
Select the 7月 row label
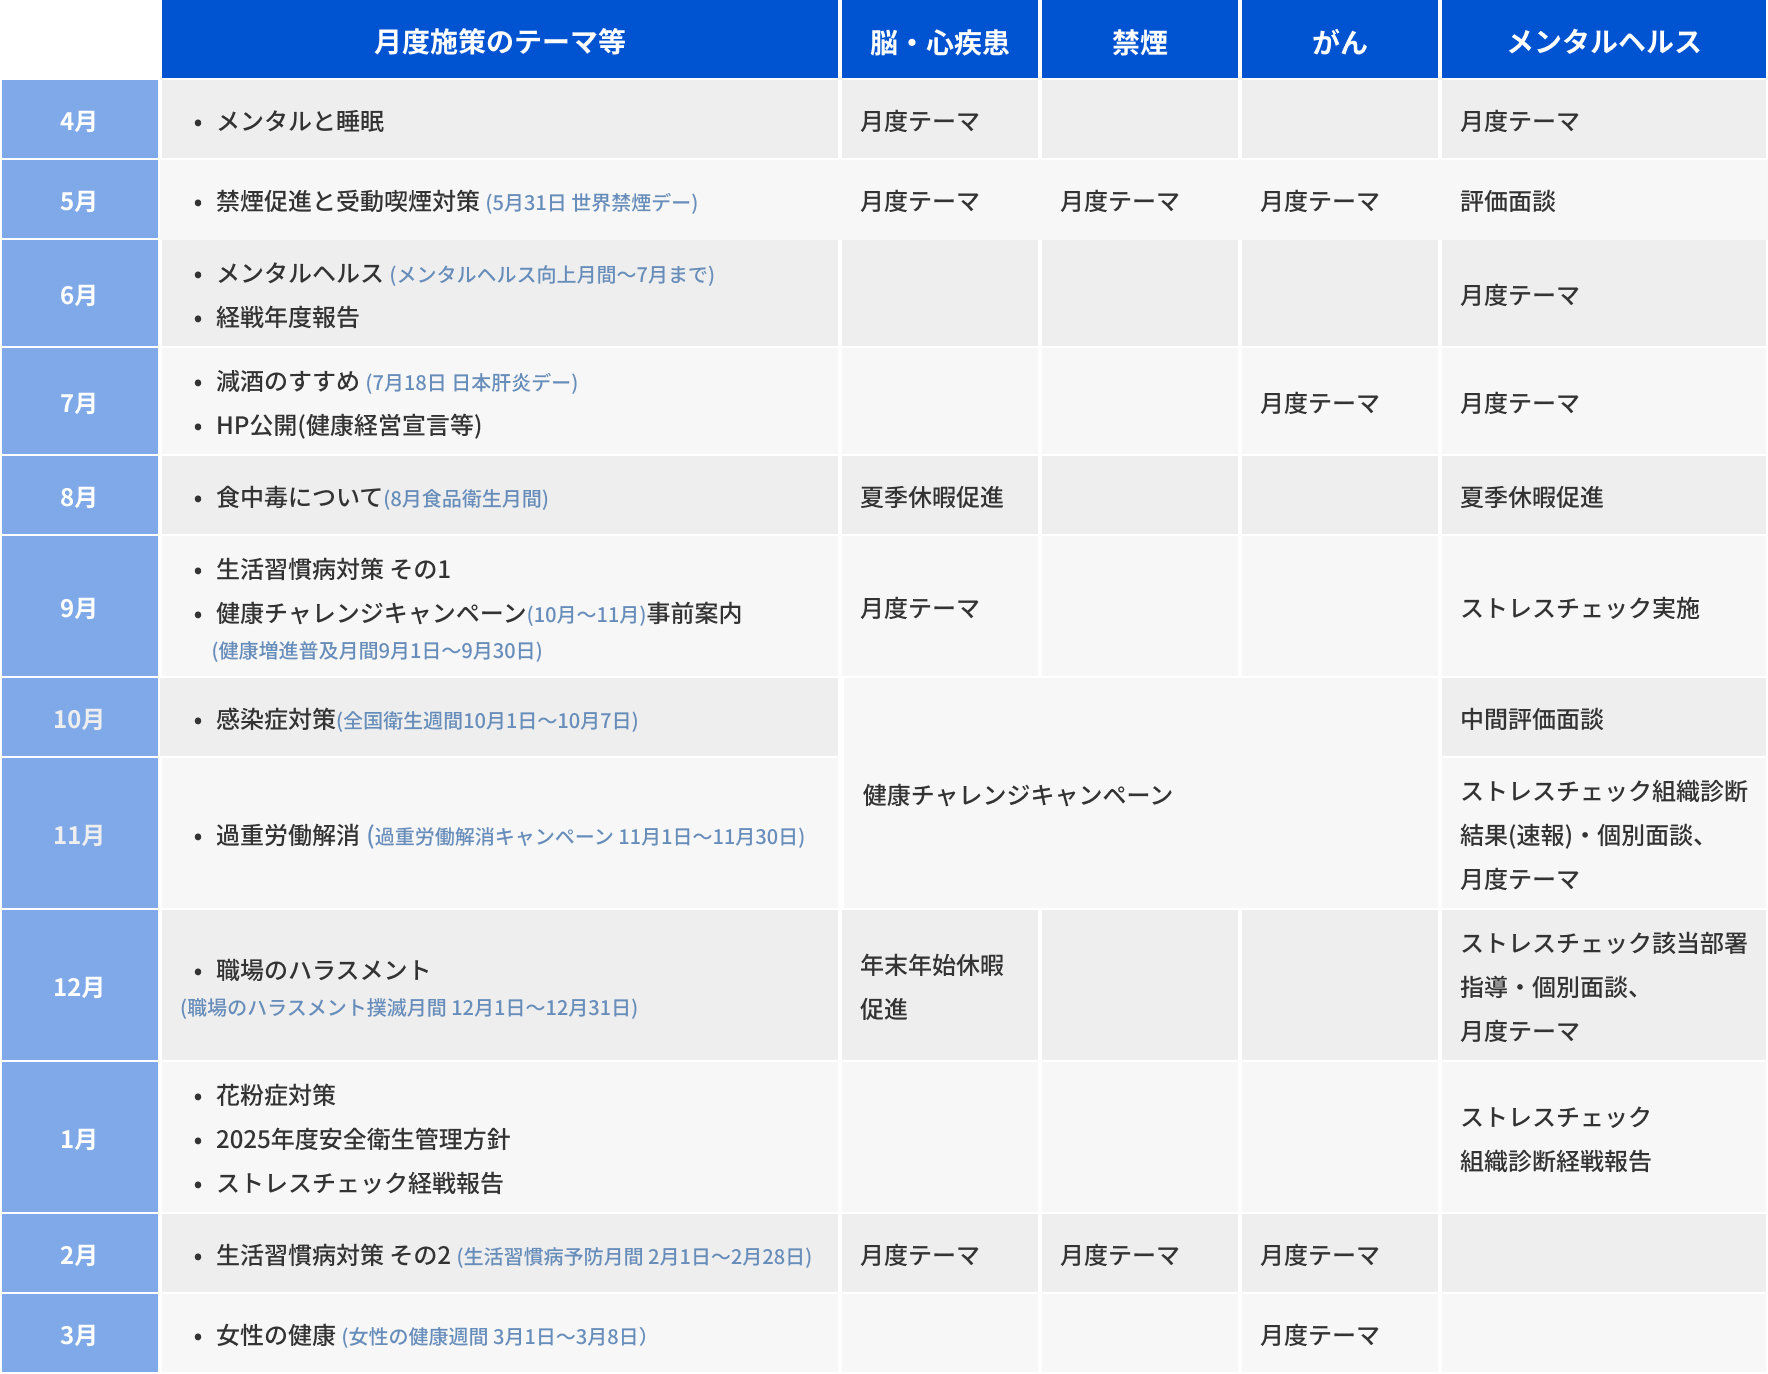79,402
